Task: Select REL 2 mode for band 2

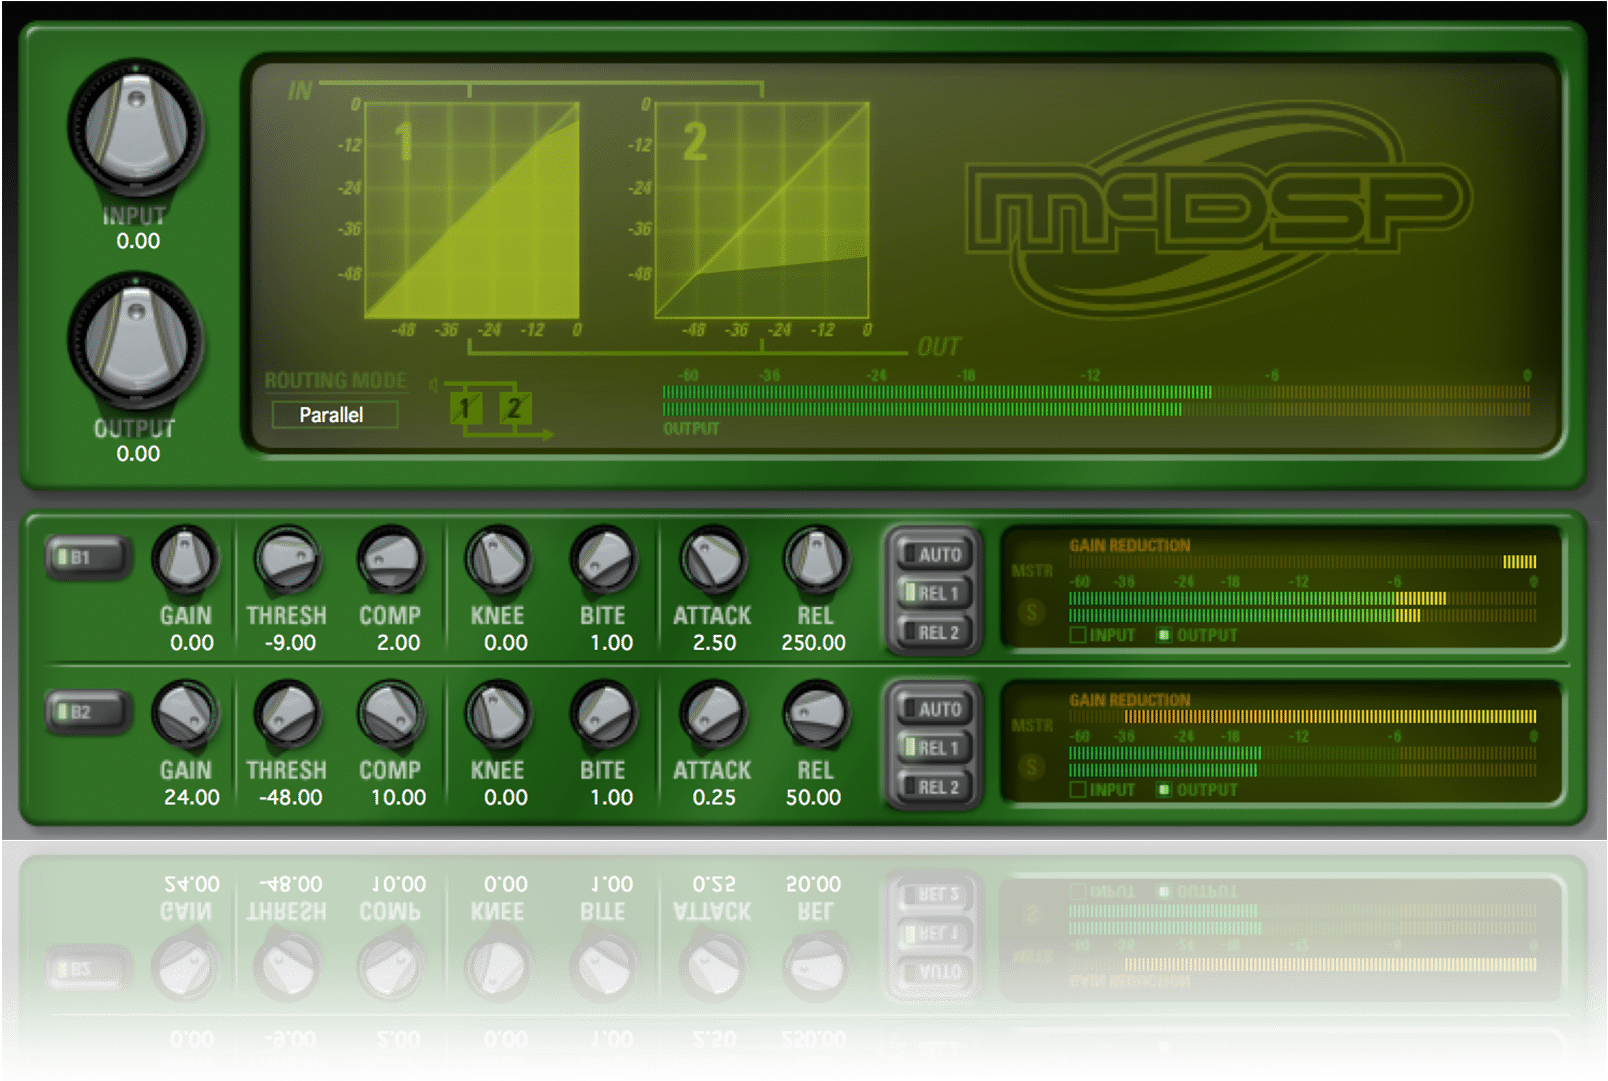Action: pos(933,787)
